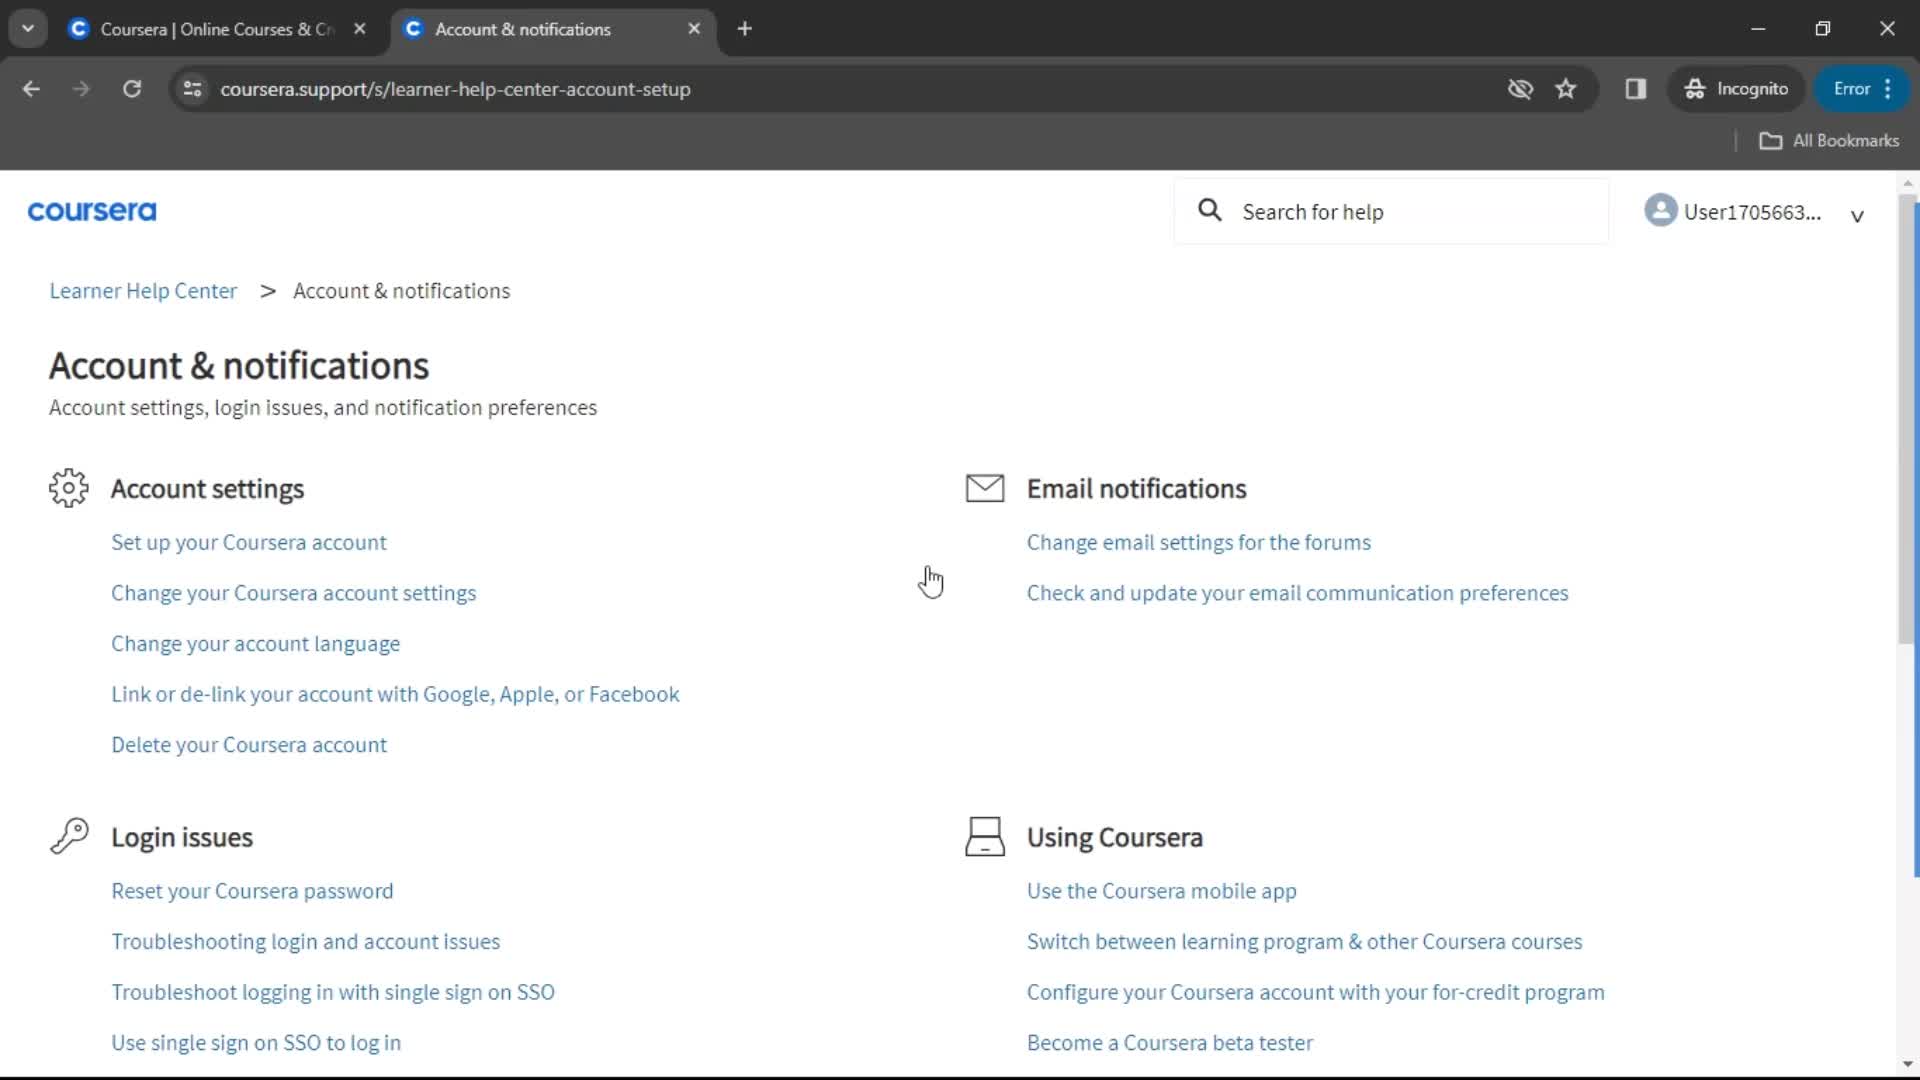
Task: Close the Account & notifications tab
Action: [694, 29]
